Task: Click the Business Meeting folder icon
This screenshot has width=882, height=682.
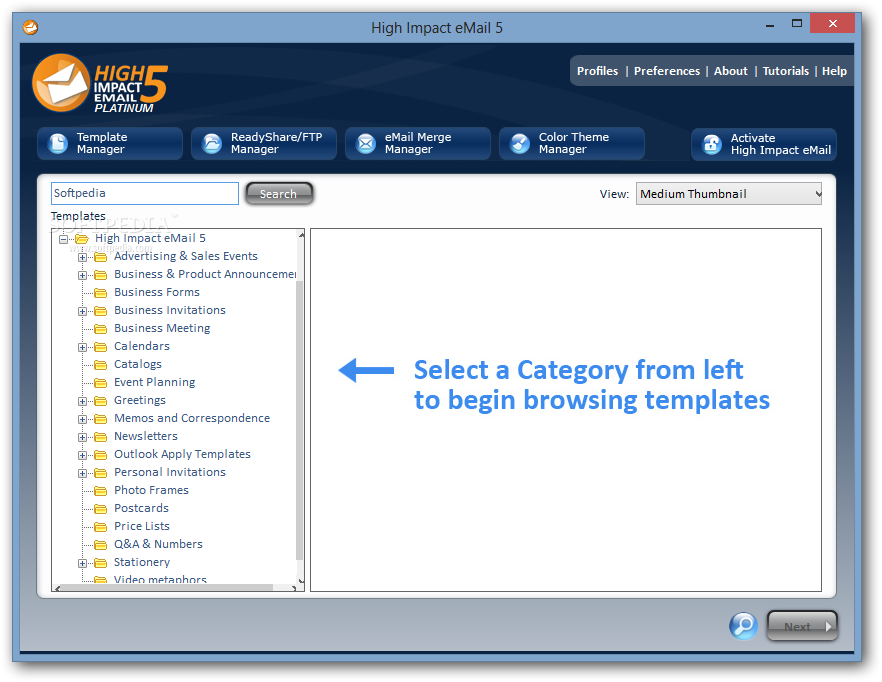Action: pyautogui.click(x=101, y=329)
